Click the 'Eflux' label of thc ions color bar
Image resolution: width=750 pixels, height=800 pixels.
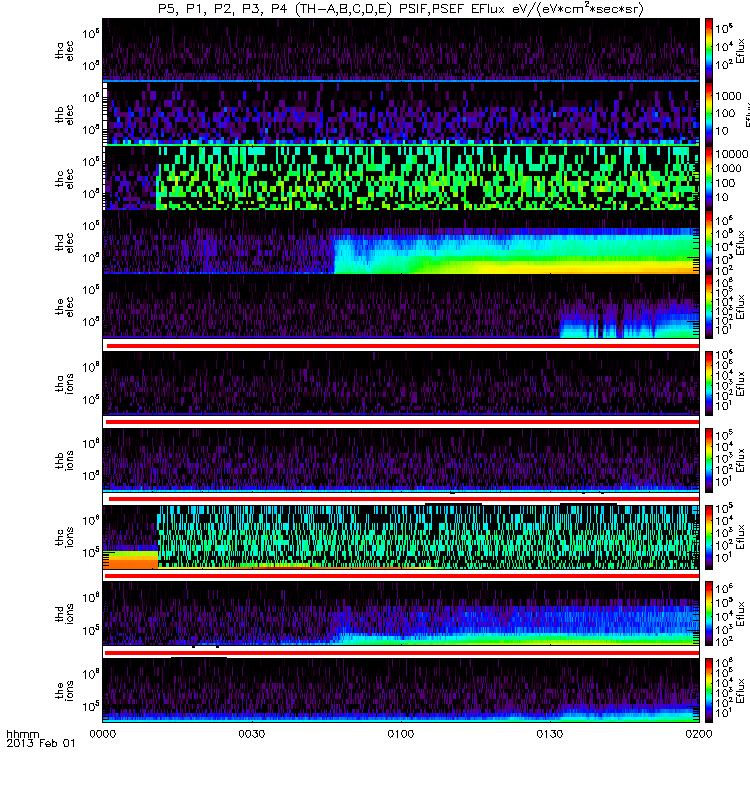pos(740,537)
